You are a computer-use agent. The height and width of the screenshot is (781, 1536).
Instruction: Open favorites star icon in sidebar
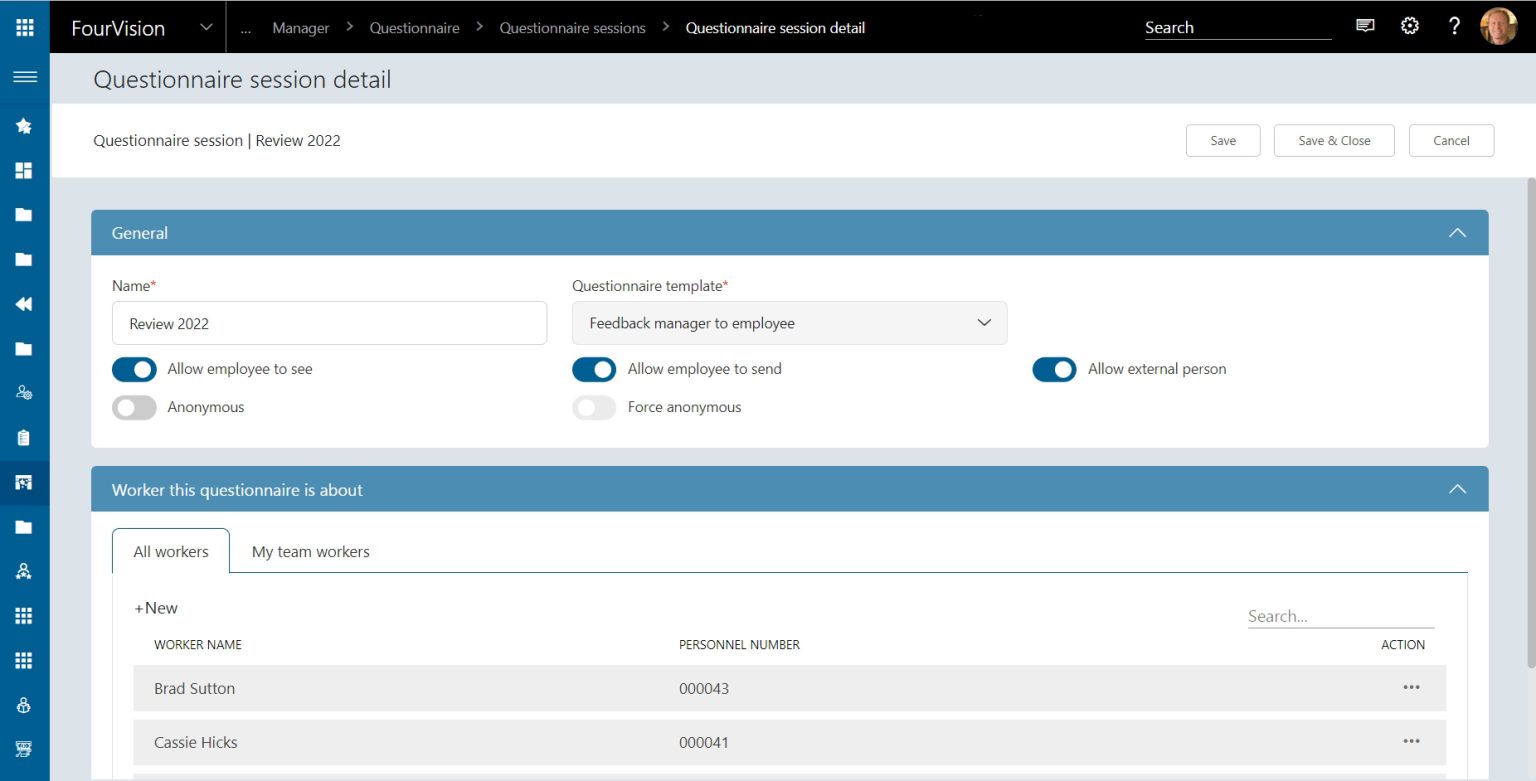tap(24, 126)
